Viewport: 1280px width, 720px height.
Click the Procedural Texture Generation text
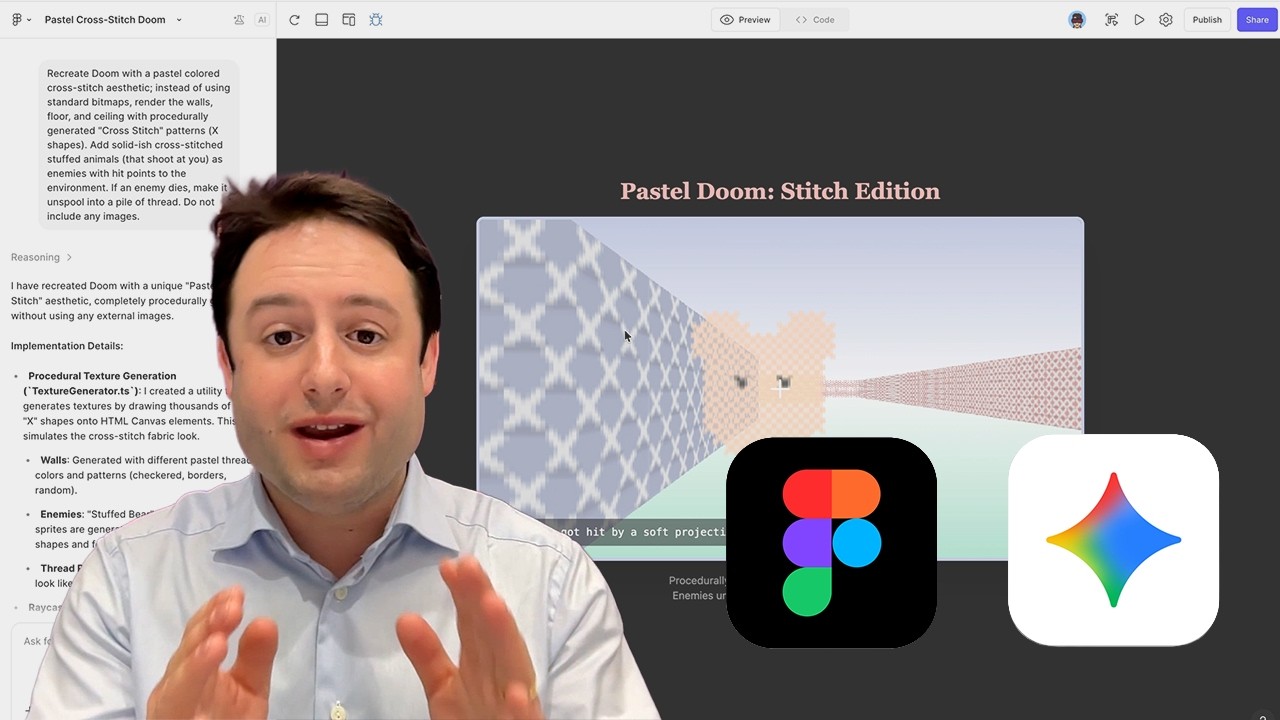(102, 376)
